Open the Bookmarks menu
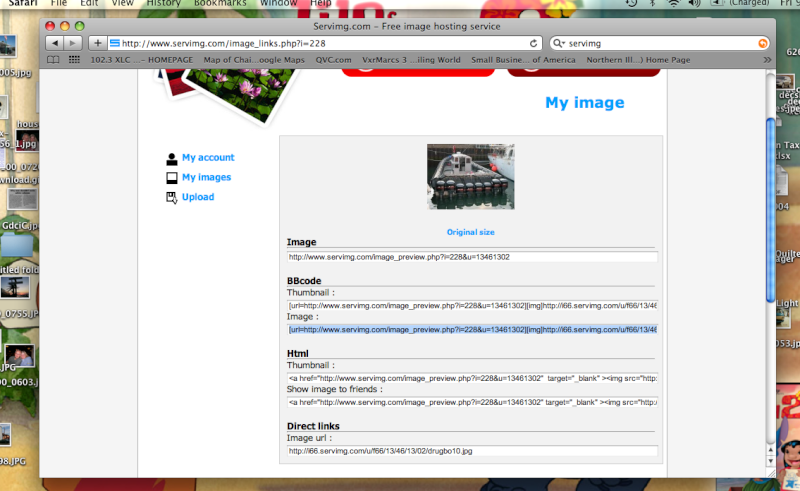Image resolution: width=800 pixels, height=491 pixels. click(x=220, y=3)
